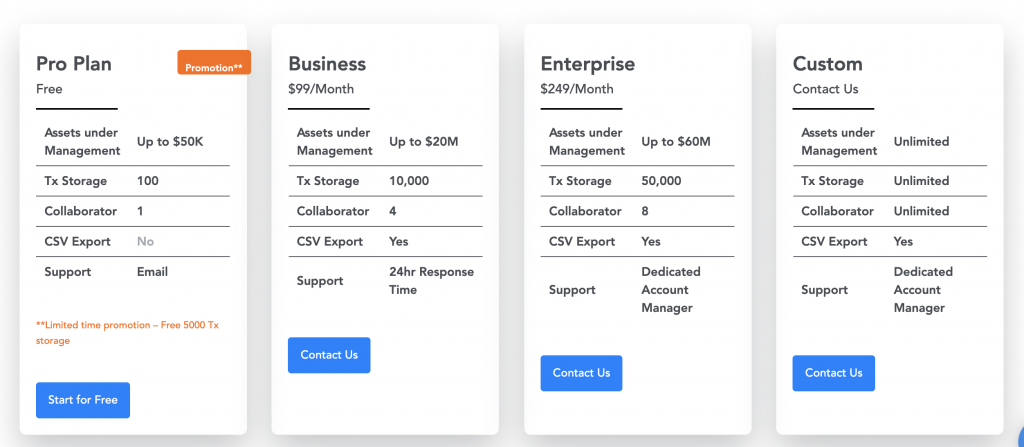The image size is (1024, 447).
Task: Click the limited time promotion note
Action: point(127,333)
